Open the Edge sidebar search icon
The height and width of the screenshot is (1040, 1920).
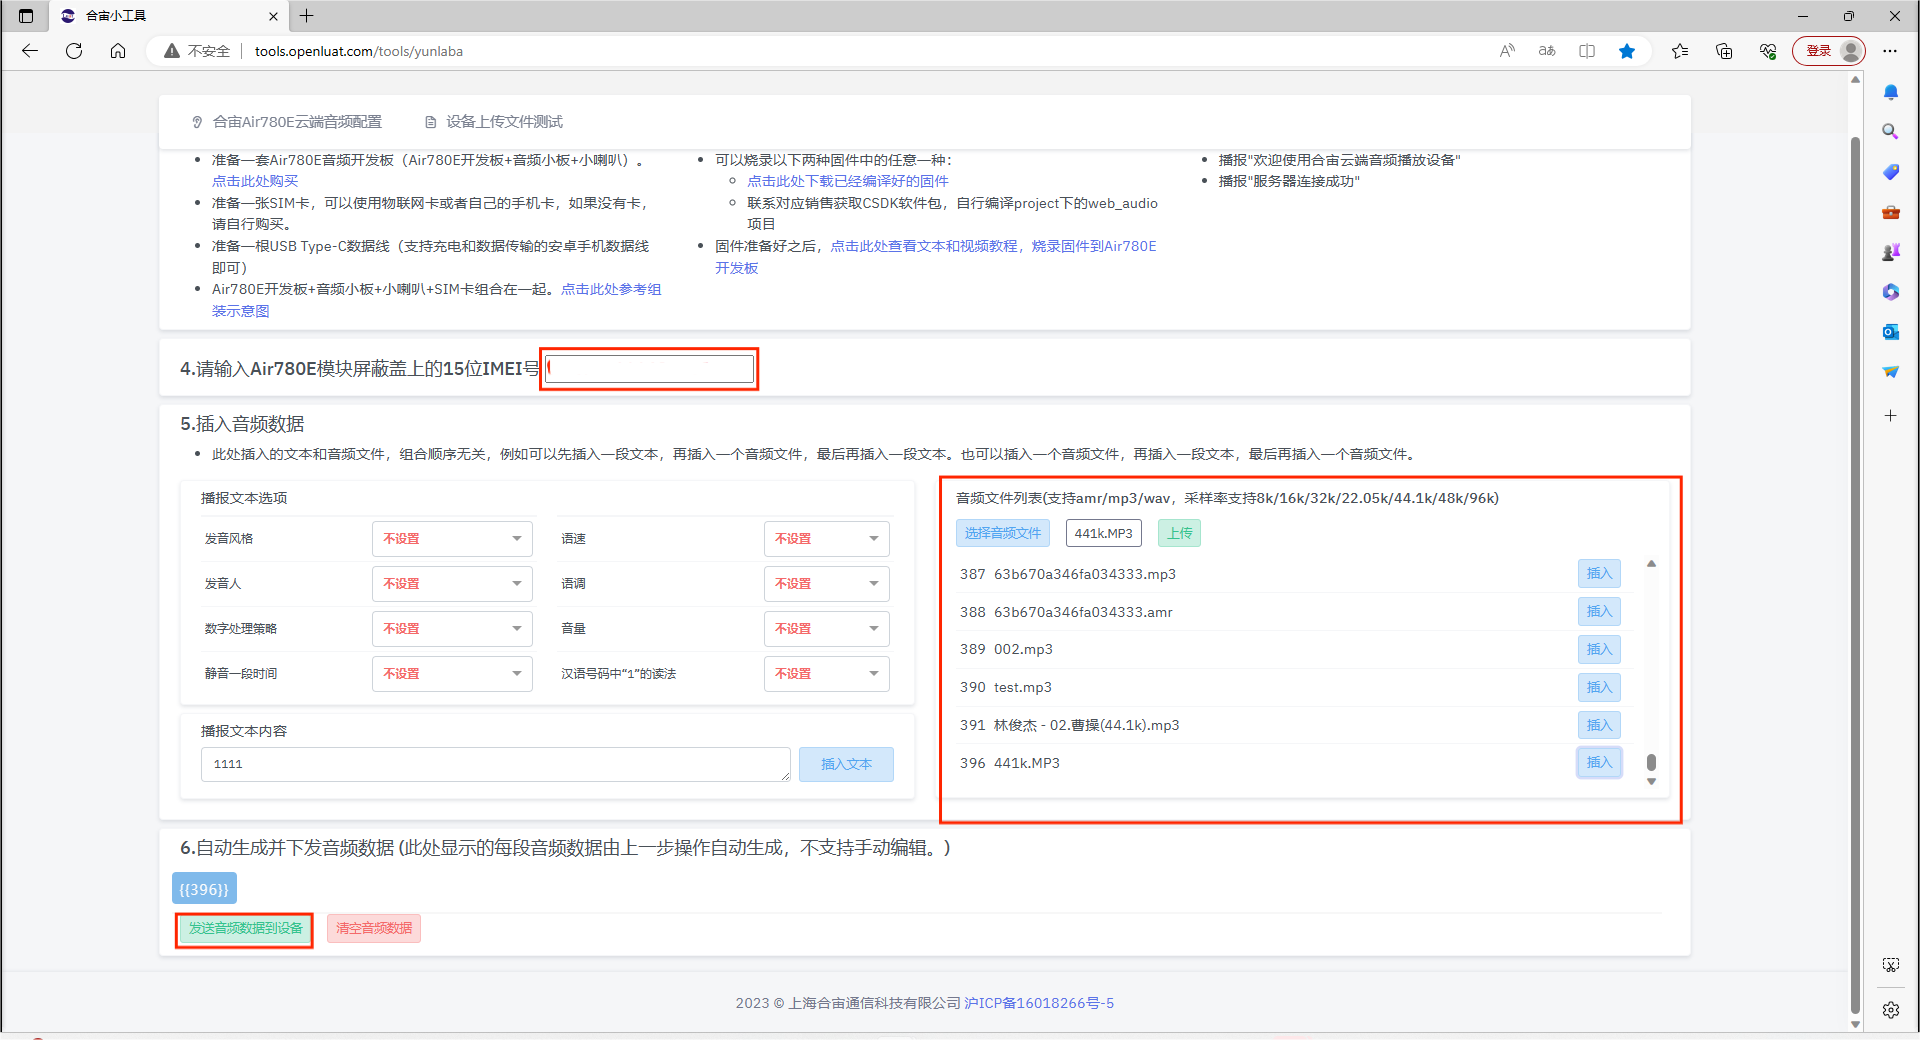pyautogui.click(x=1890, y=132)
